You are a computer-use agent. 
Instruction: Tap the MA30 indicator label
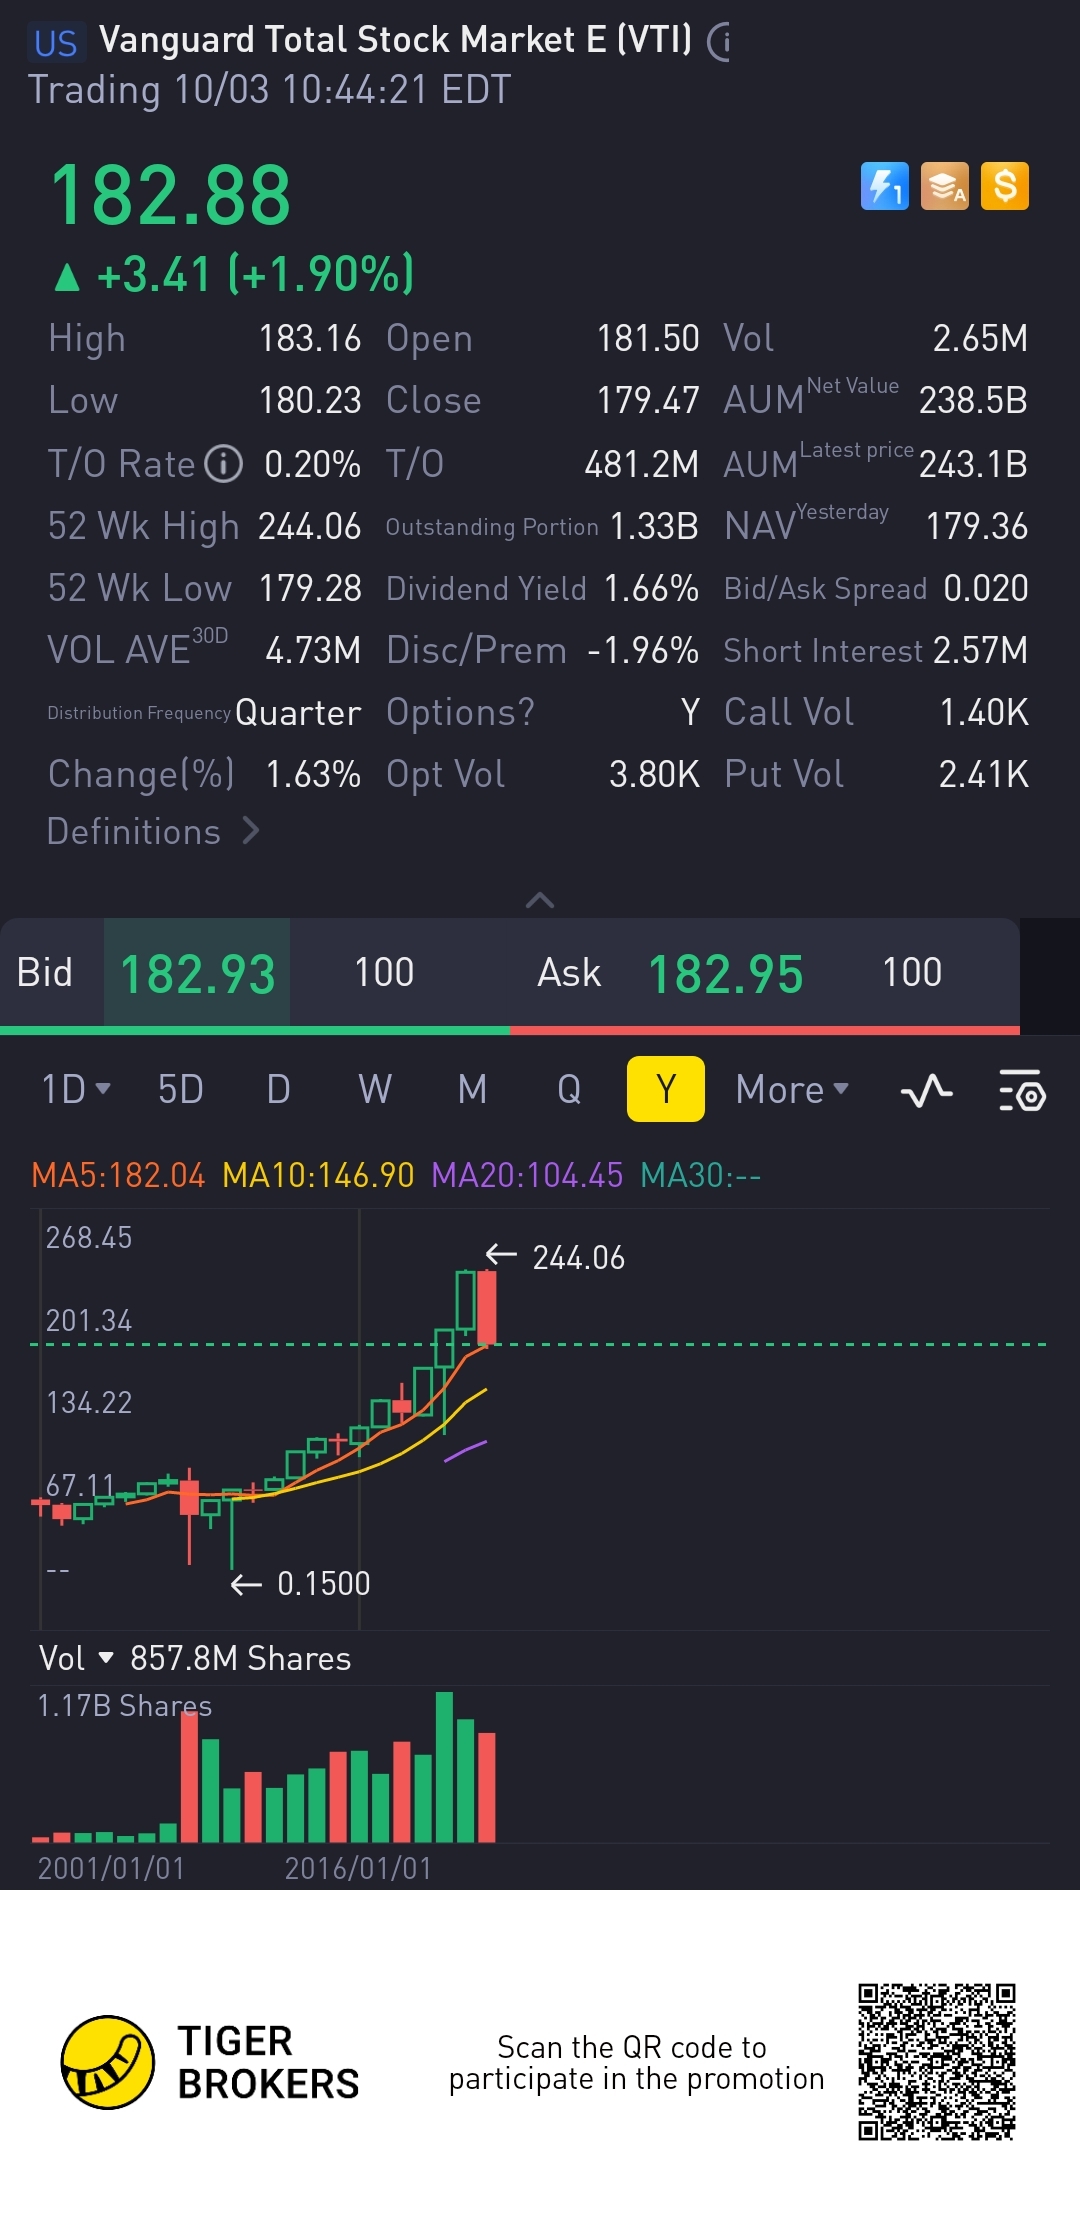coord(700,1175)
